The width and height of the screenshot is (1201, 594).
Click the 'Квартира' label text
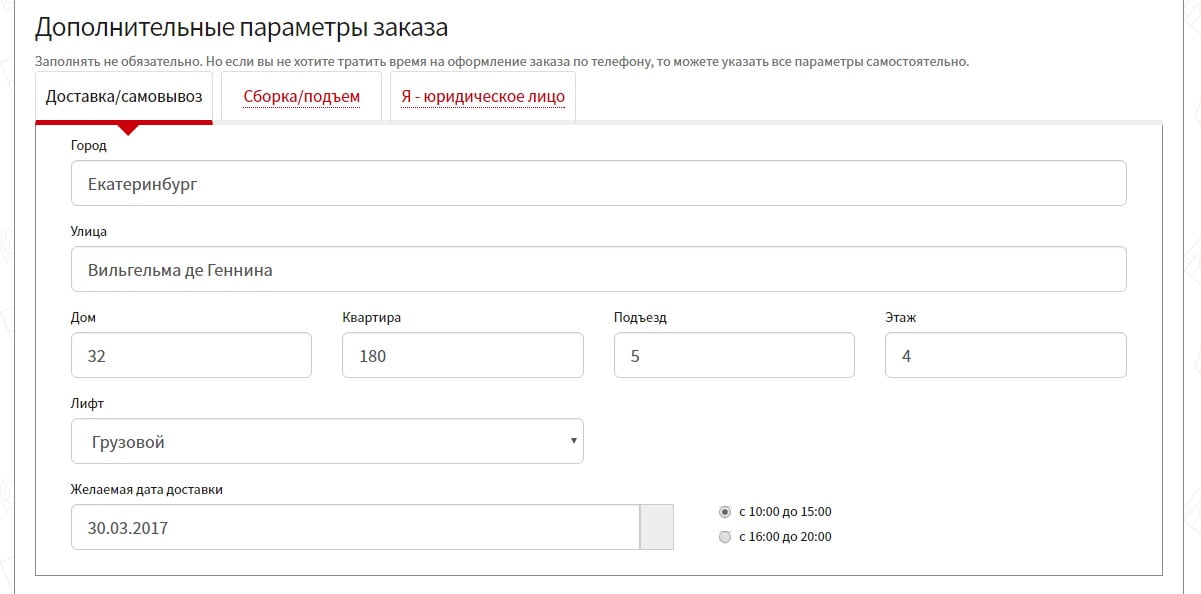372,318
